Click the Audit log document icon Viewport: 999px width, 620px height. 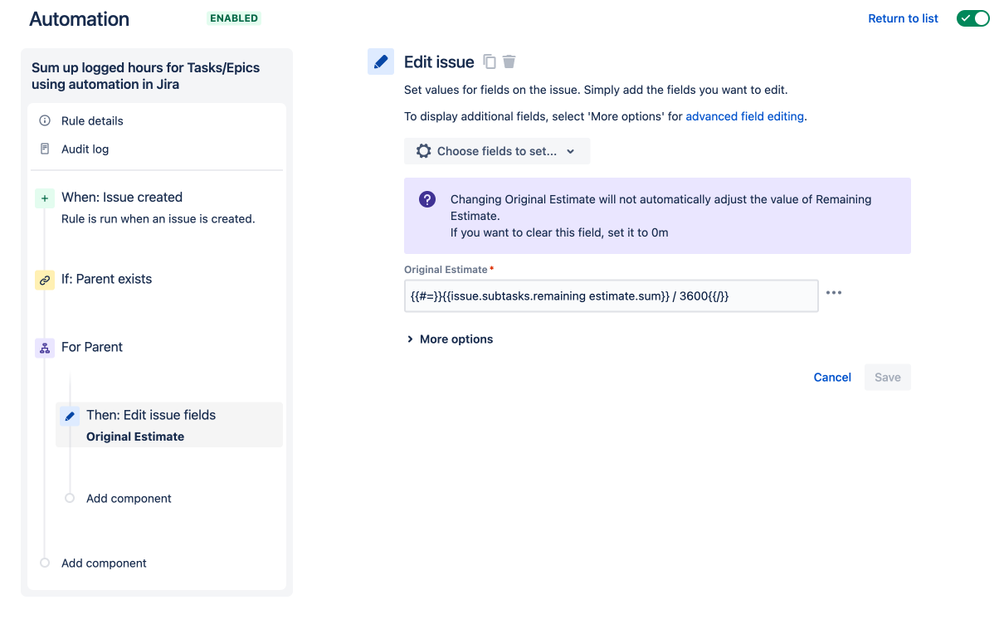click(45, 148)
